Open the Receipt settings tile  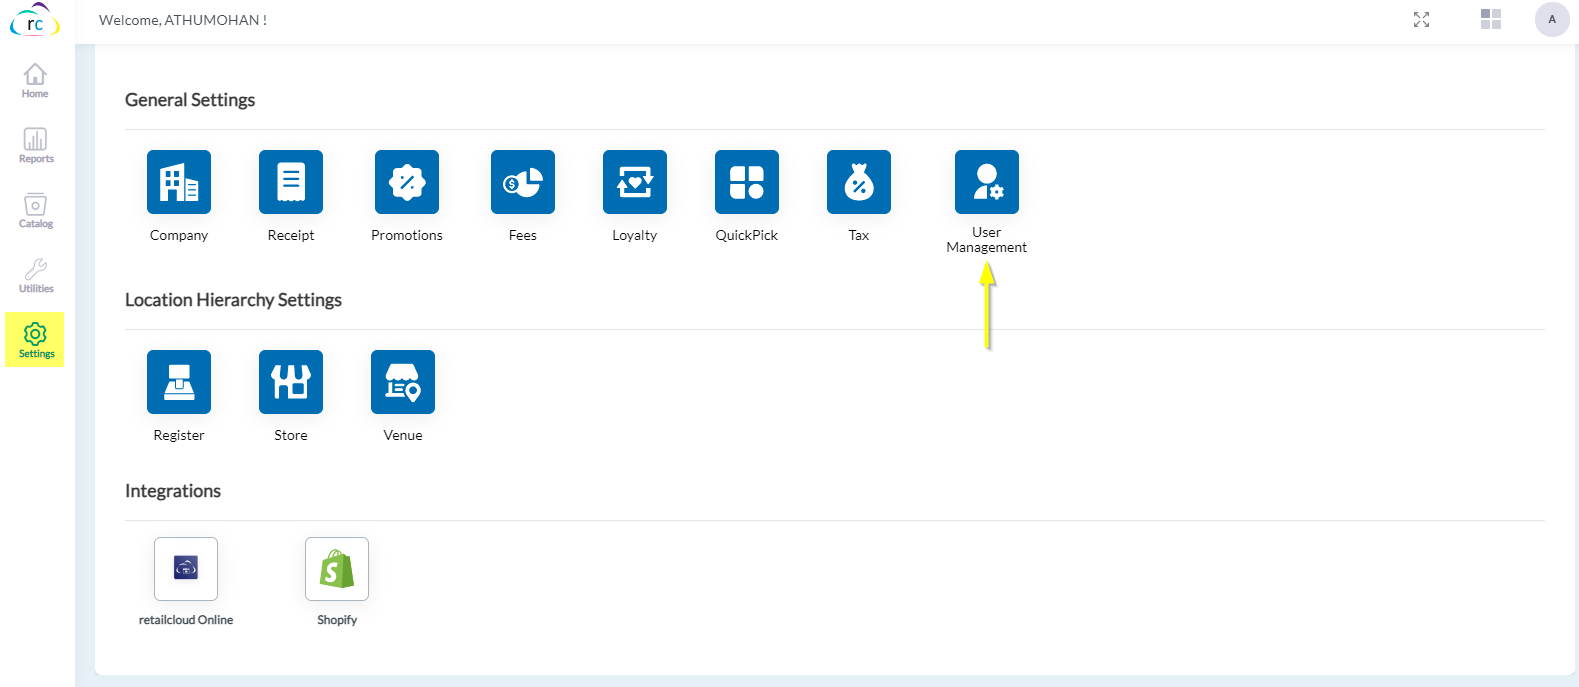click(291, 182)
